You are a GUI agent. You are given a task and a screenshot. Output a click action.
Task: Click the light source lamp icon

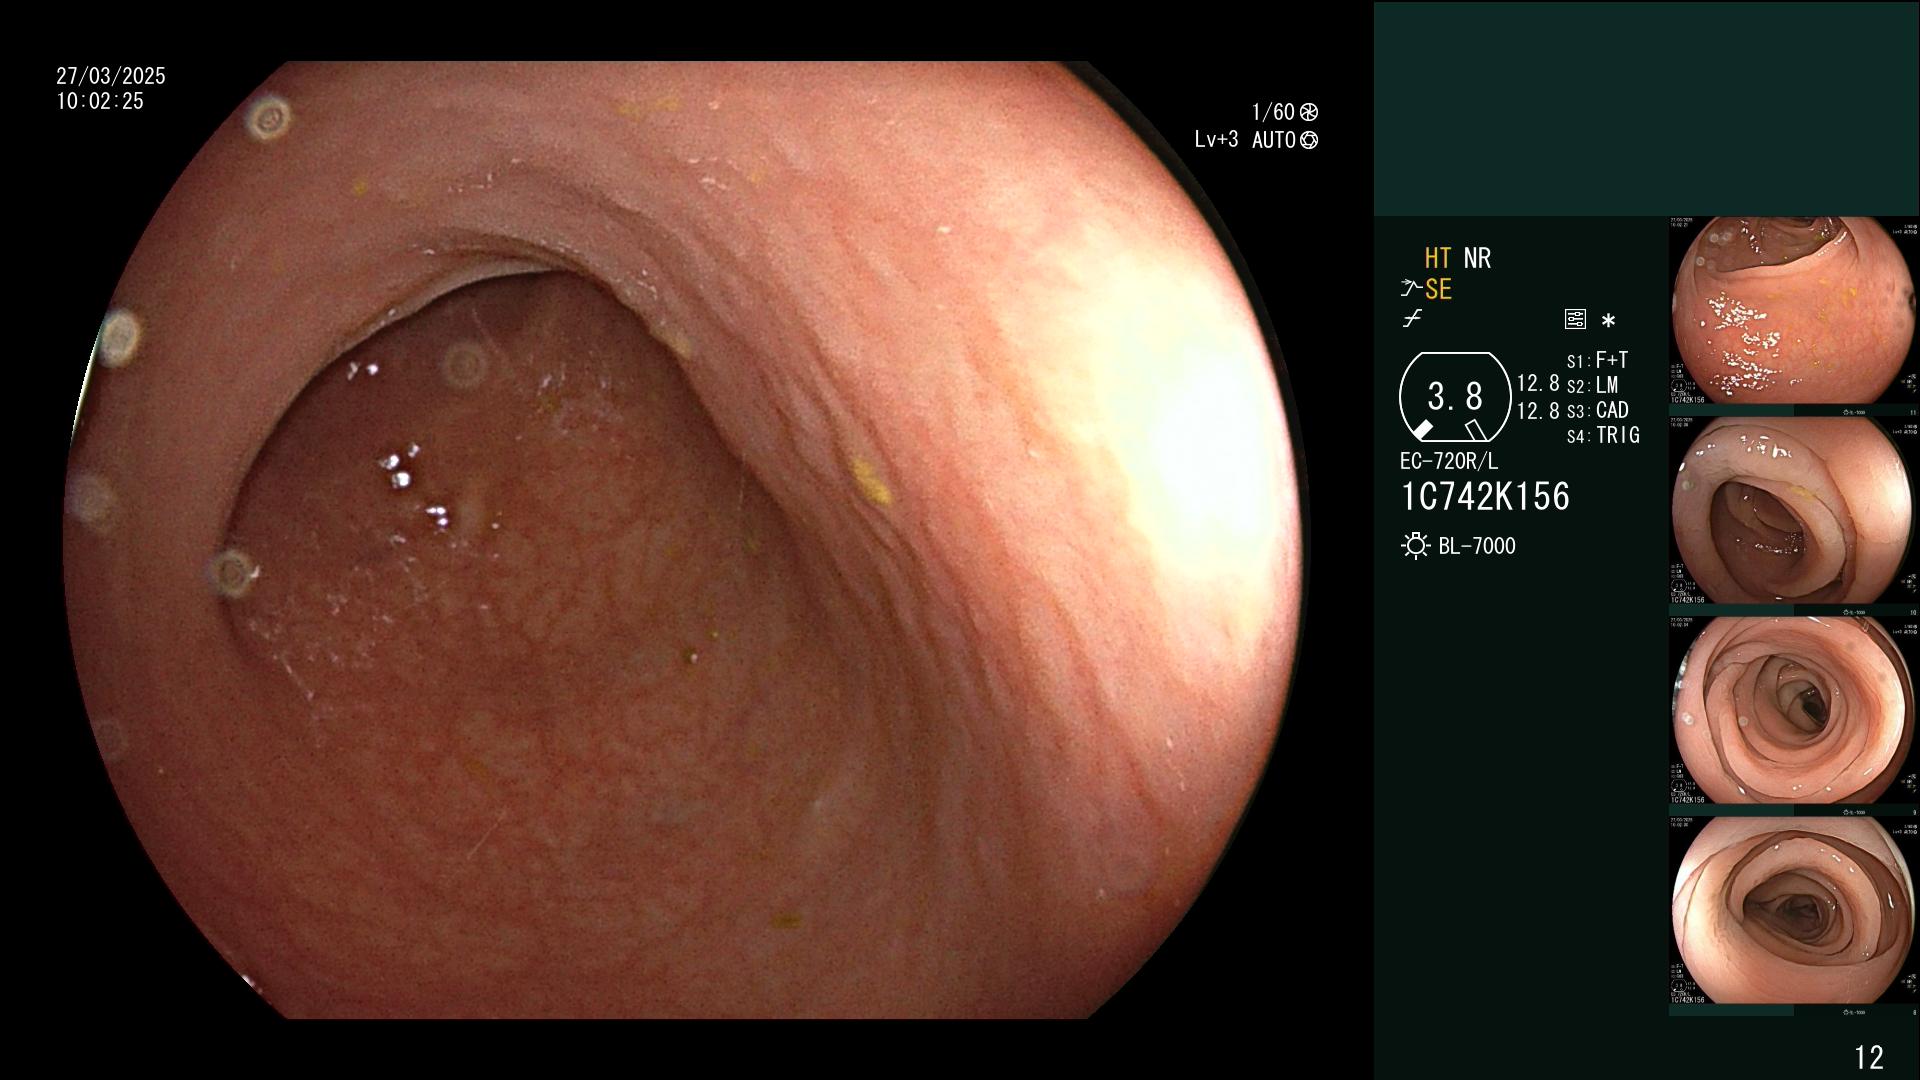pyautogui.click(x=1415, y=546)
